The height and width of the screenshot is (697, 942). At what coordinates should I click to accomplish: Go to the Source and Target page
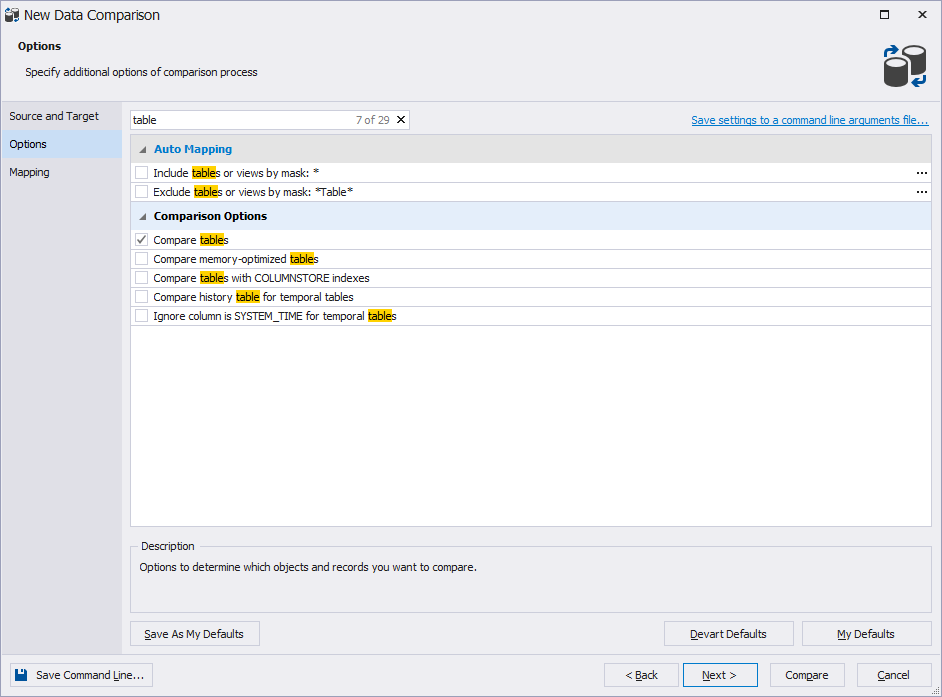click(61, 116)
